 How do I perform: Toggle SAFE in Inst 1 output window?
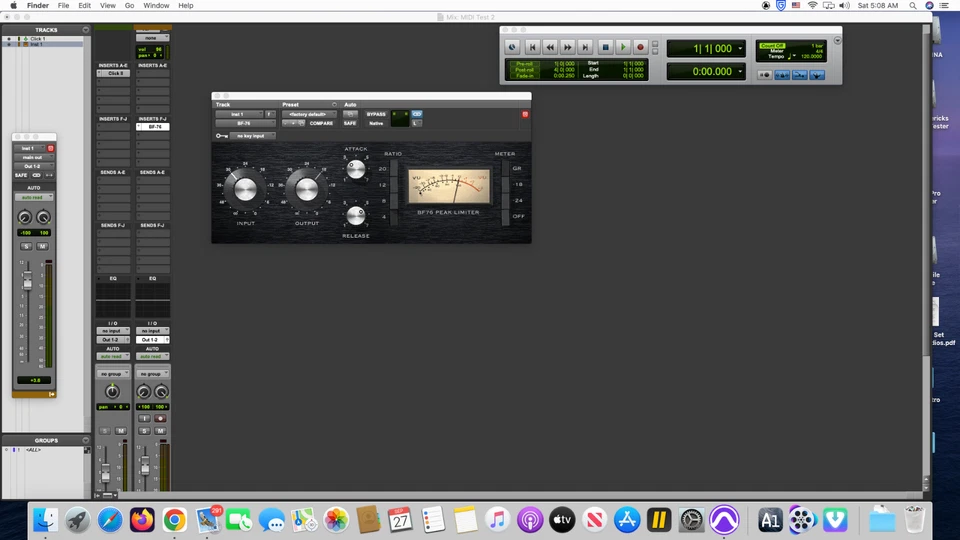(x=21, y=175)
